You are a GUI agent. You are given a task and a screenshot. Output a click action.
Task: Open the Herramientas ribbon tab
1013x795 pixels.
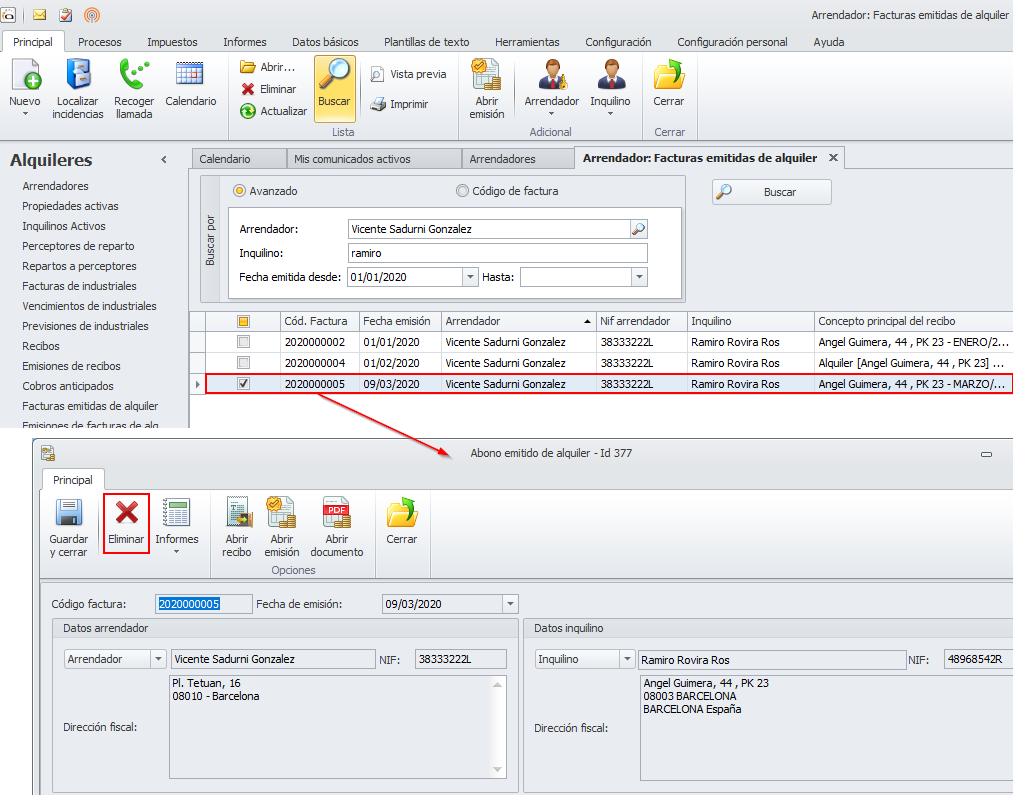click(x=527, y=42)
